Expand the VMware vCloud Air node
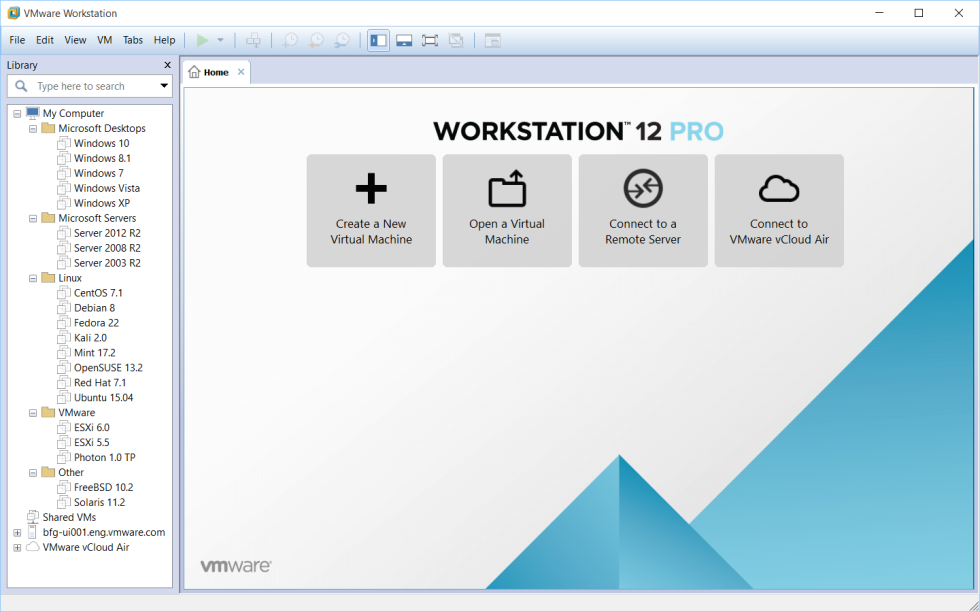Screen dimensions: 980x612 tap(17, 548)
